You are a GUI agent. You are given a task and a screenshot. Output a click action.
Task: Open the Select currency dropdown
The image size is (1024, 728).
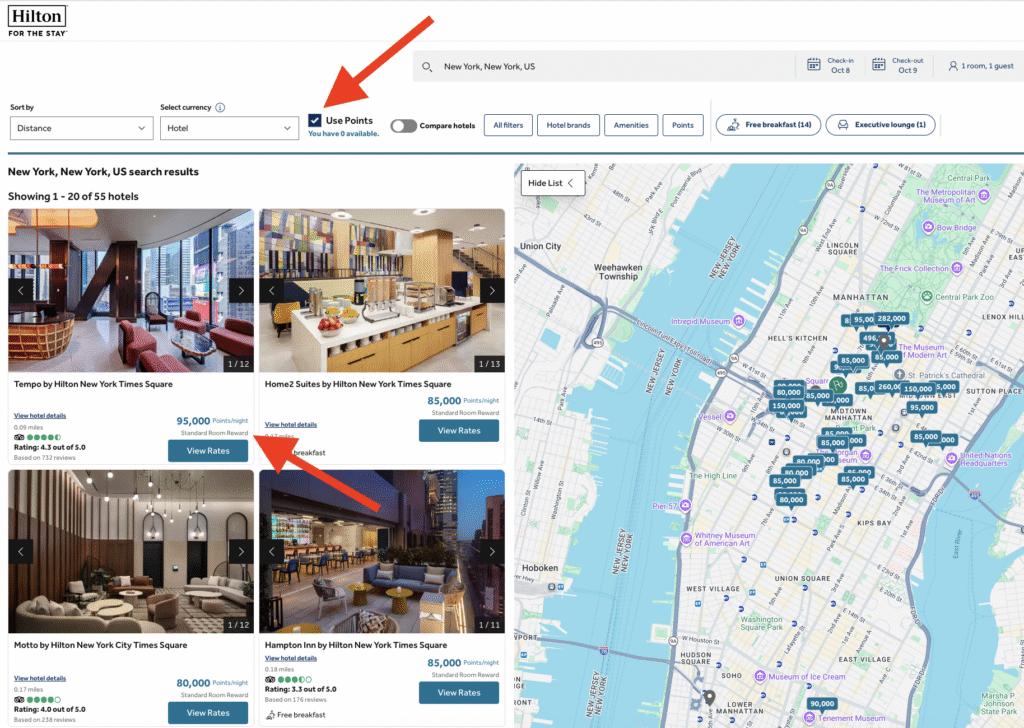click(x=229, y=128)
